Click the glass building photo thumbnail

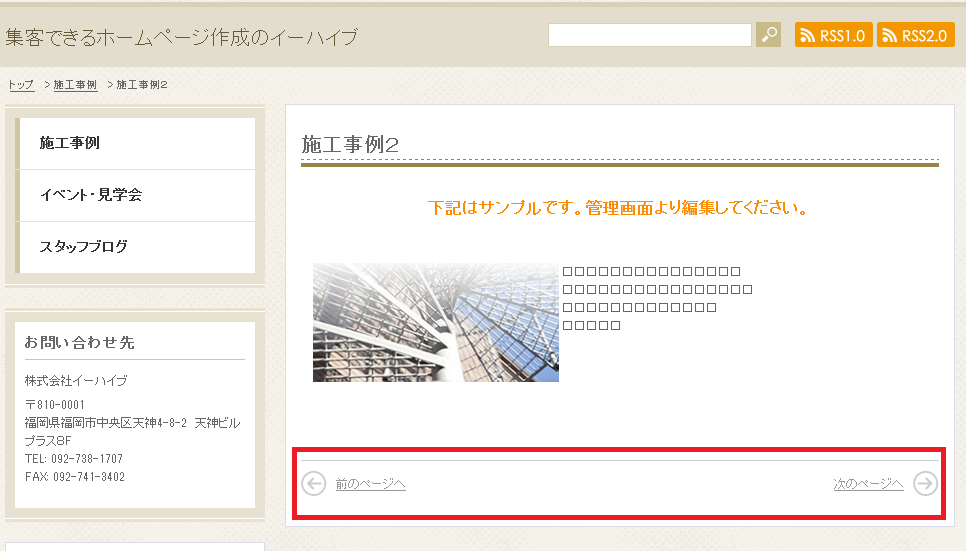(435, 322)
